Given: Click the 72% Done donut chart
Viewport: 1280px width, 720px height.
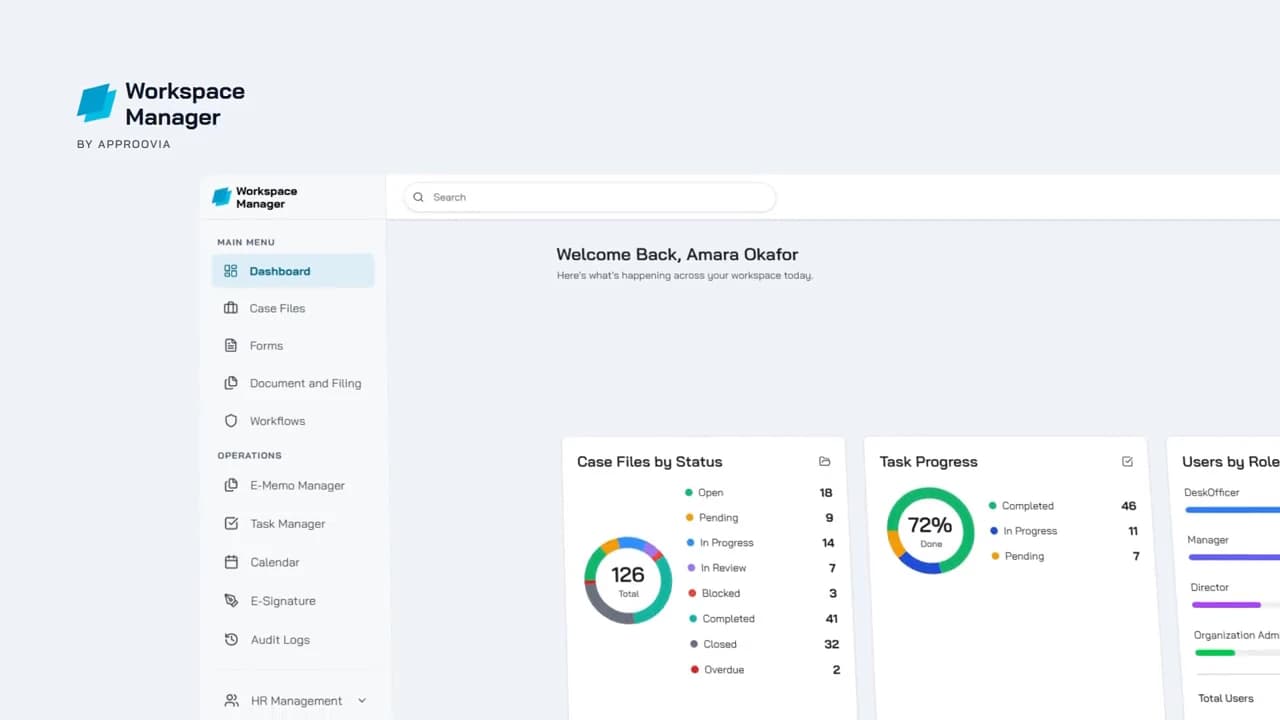Looking at the screenshot, I should point(930,530).
